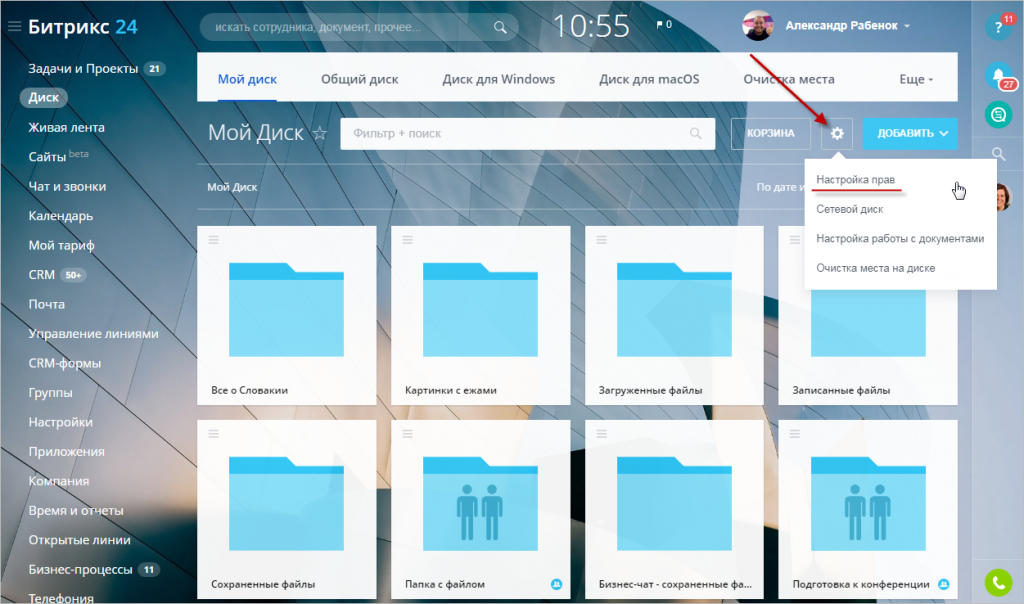Click the Фильтр + поиск input field
1024x604 pixels.
(x=528, y=133)
